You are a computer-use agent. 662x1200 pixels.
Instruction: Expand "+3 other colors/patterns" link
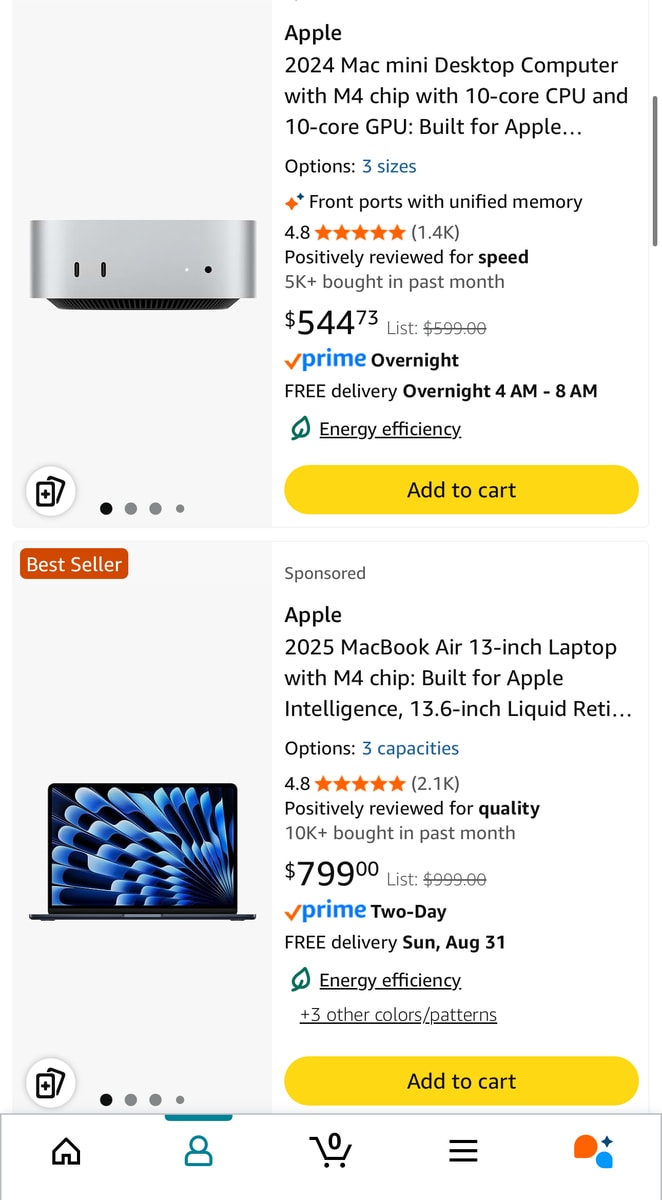398,1015
